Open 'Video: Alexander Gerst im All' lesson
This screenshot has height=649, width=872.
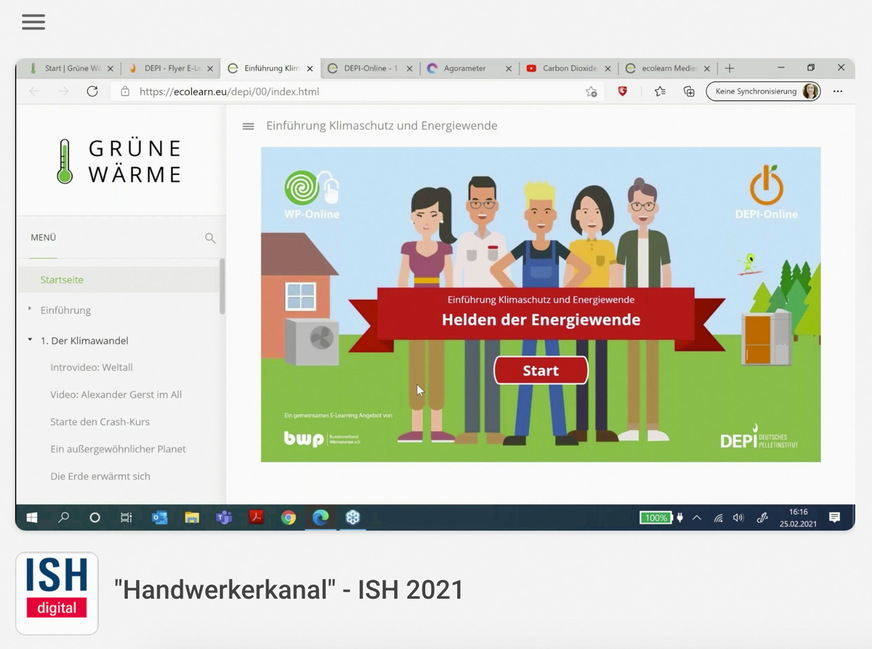pos(116,395)
